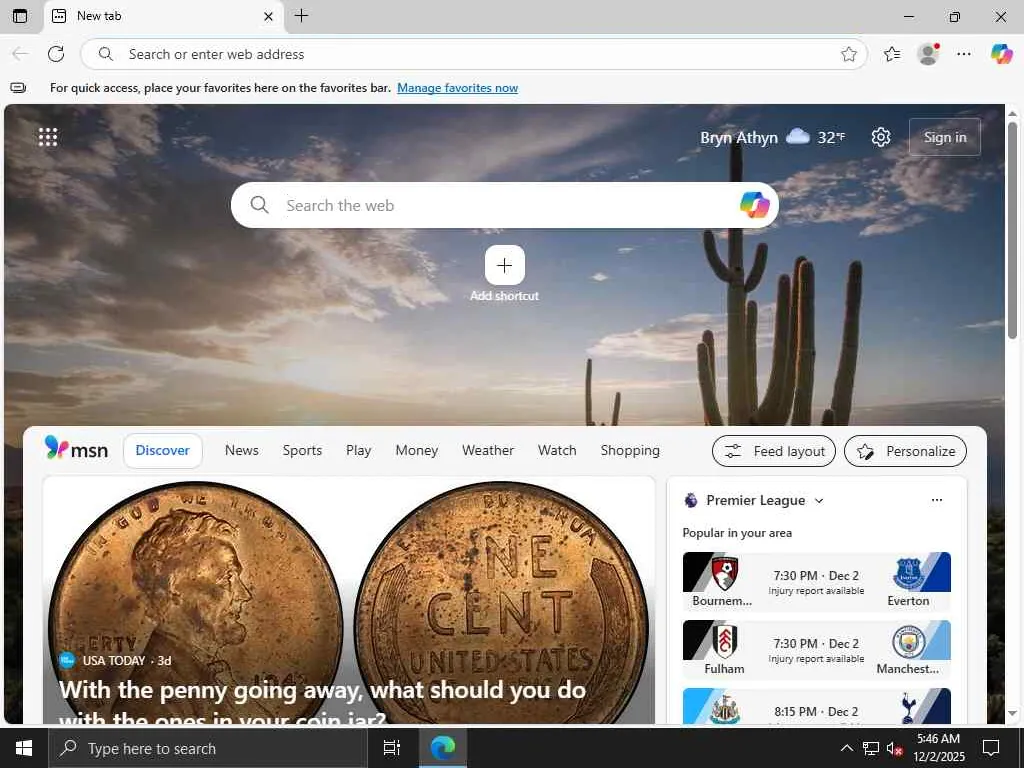Switch to the Sports tab

pyautogui.click(x=302, y=451)
